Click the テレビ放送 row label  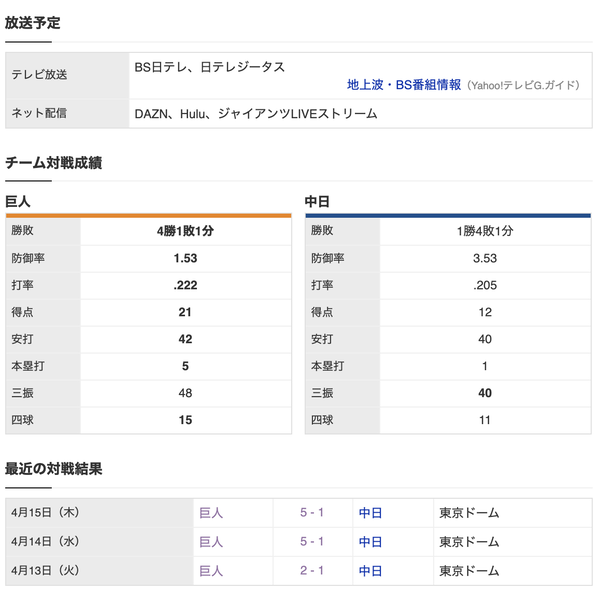[39, 75]
